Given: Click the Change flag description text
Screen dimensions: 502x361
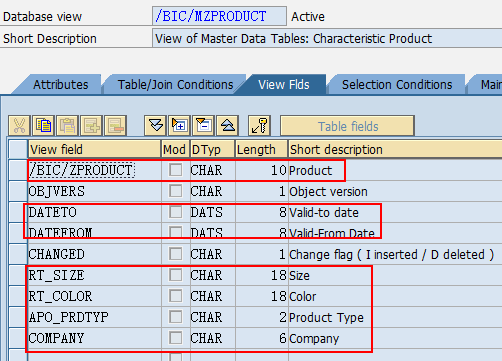Looking at the screenshot, I should pyautogui.click(x=391, y=255).
